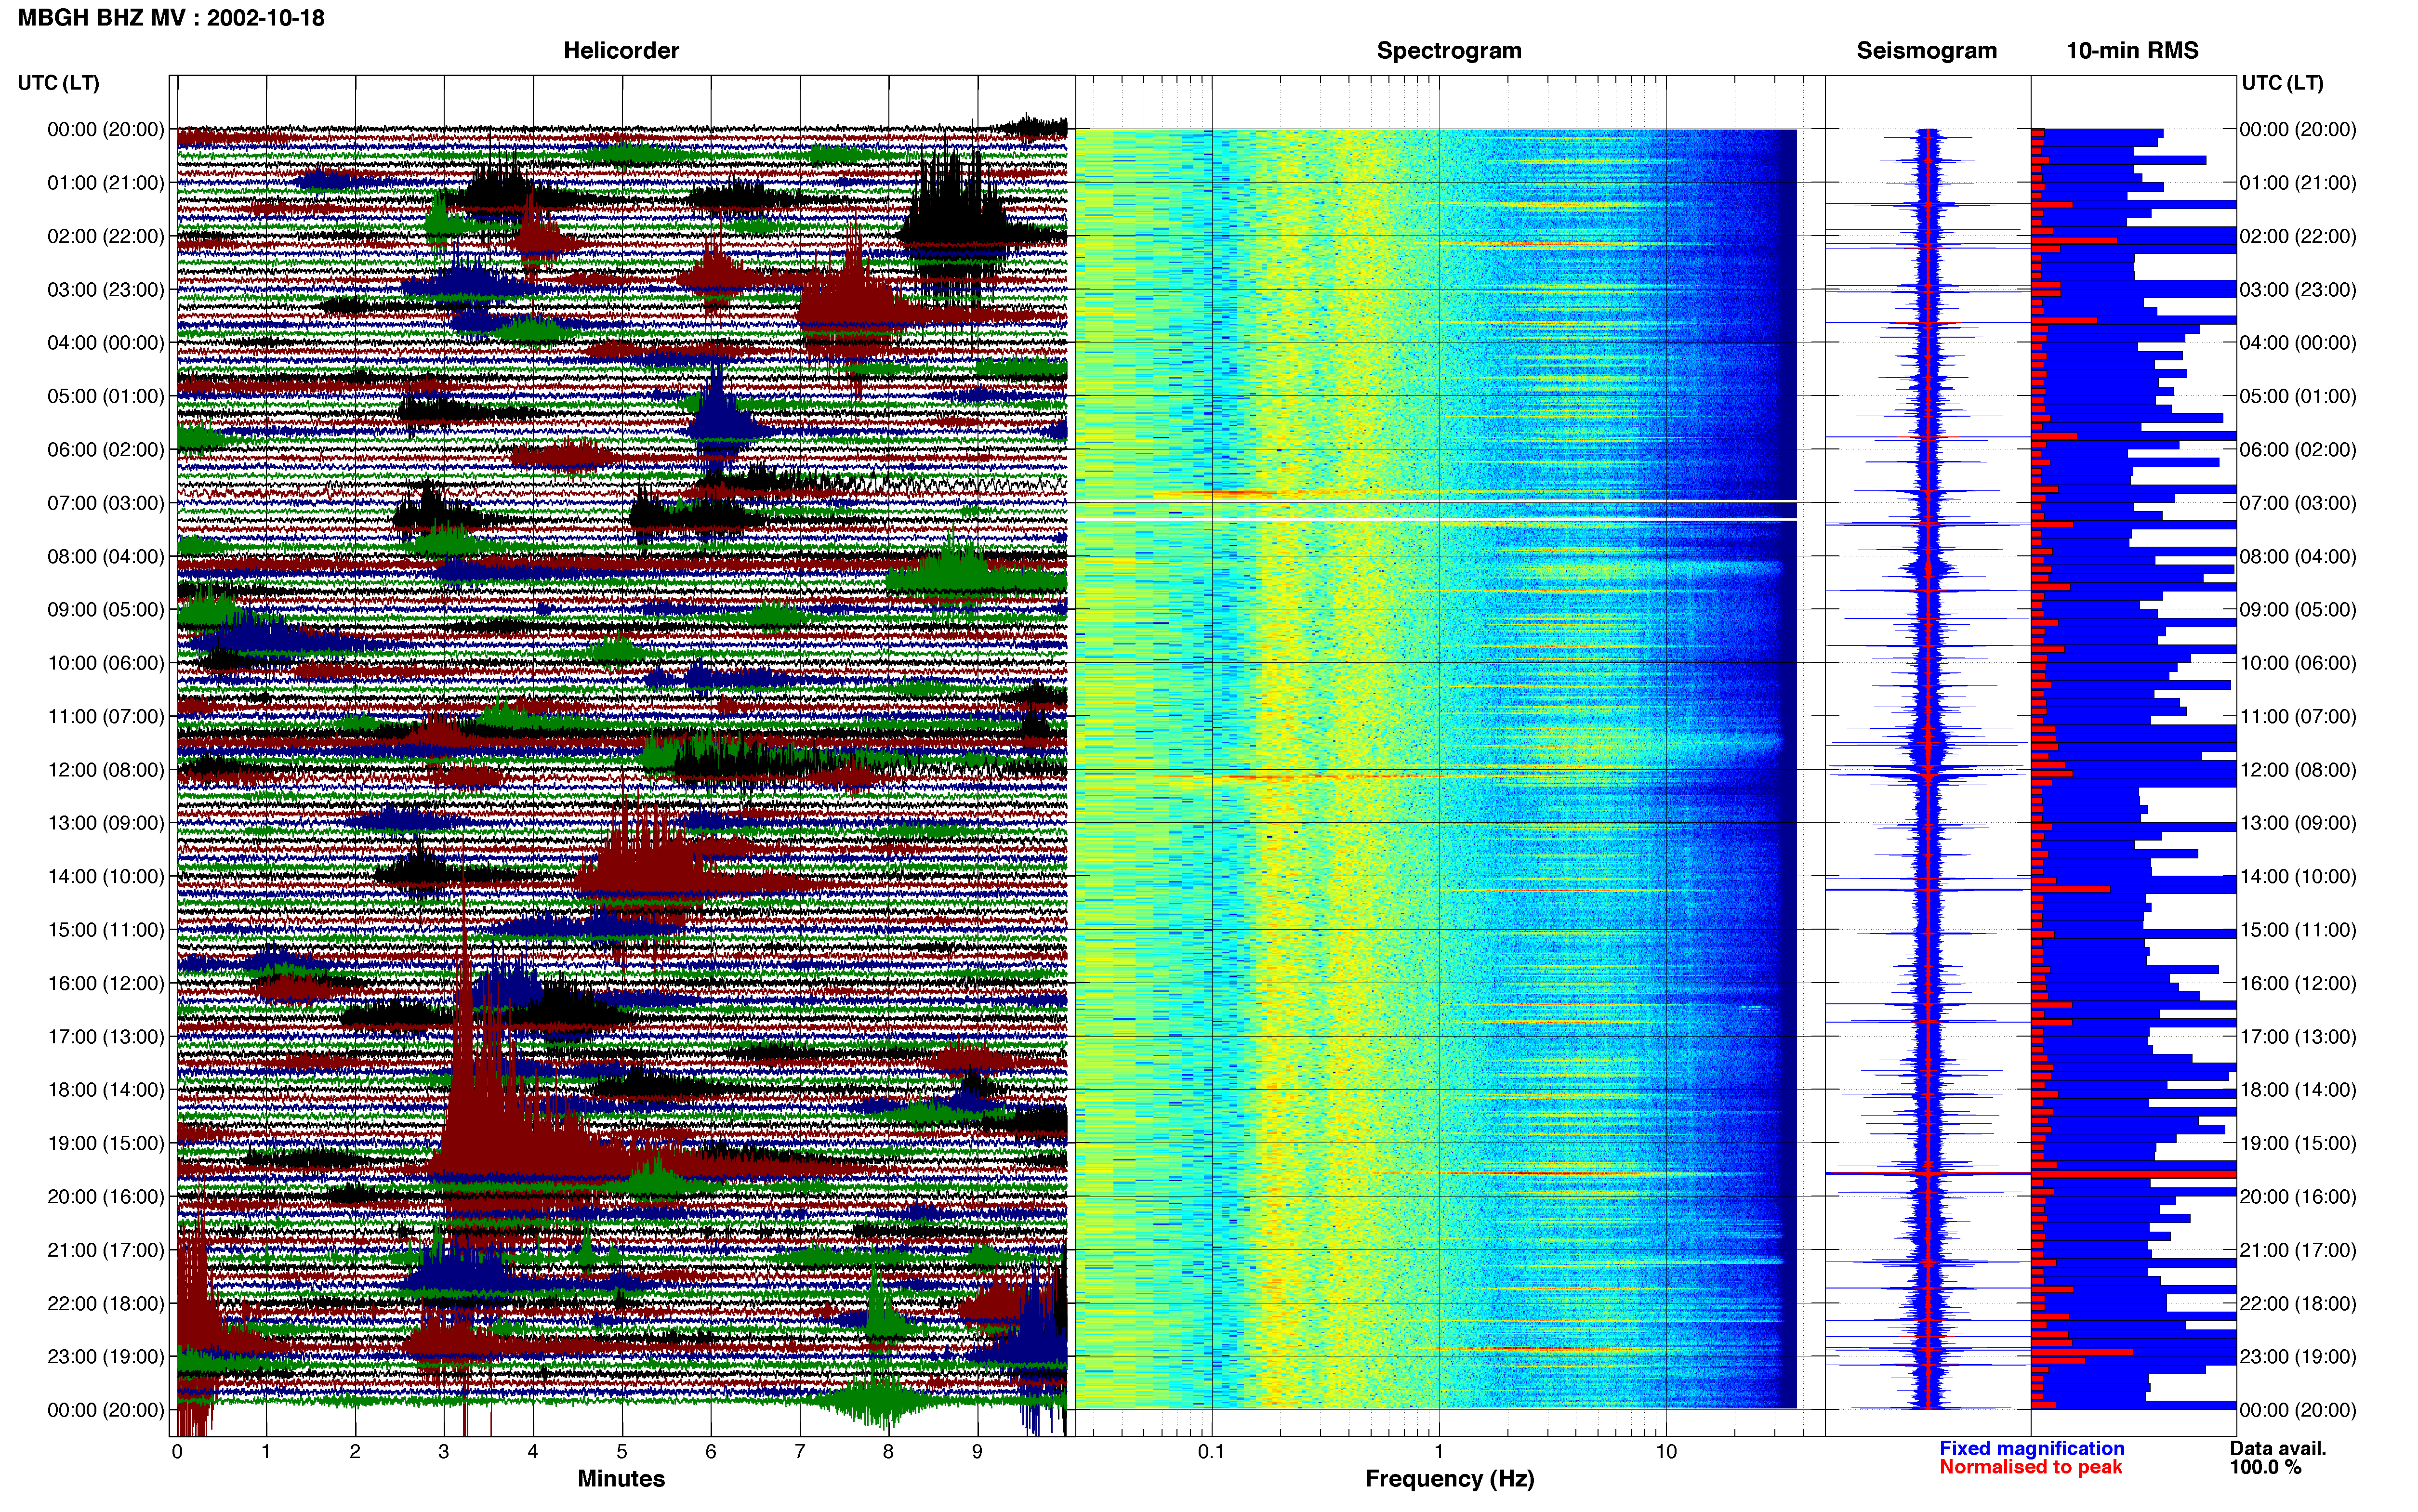
Task: Click the 'Normalised to peak' legend text
Action: click(2030, 1467)
